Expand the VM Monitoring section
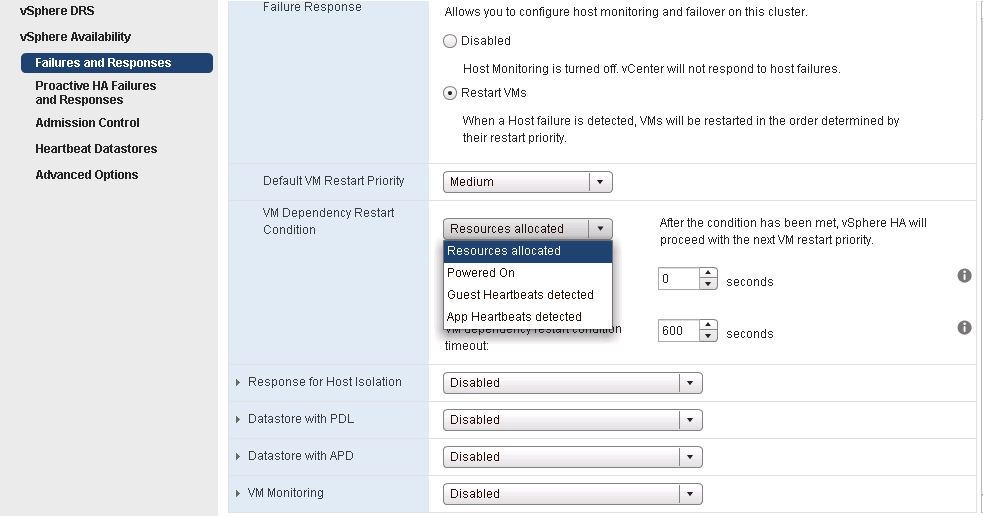This screenshot has width=983, height=516. [x=238, y=493]
